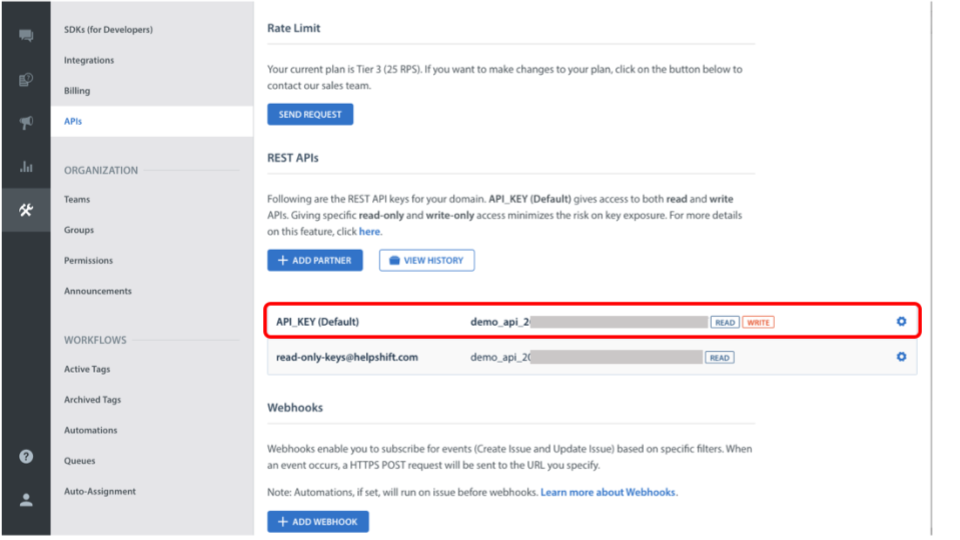Go to Integrations in settings menu
Image resolution: width=960 pixels, height=540 pixels.
89,60
